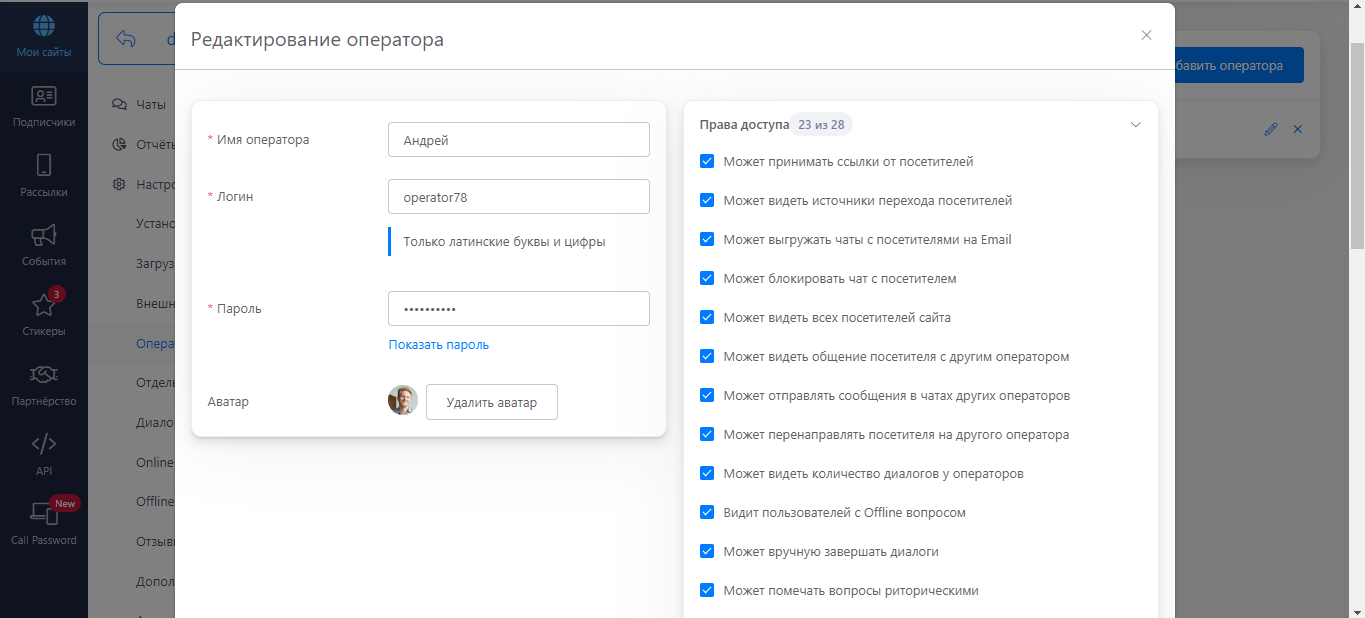1365x618 pixels.
Task: Click the Показать пароль link
Action: (x=438, y=345)
